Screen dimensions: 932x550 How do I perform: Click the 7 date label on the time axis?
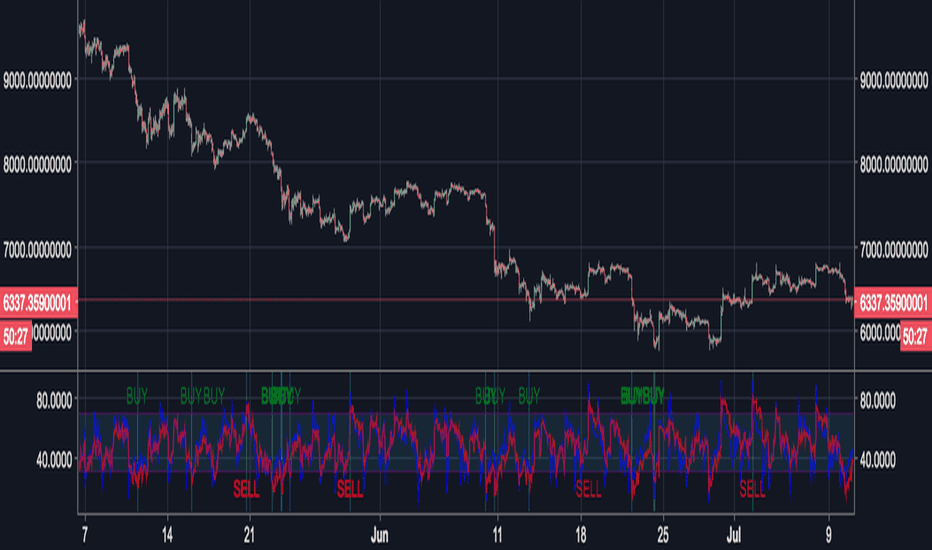(x=84, y=536)
